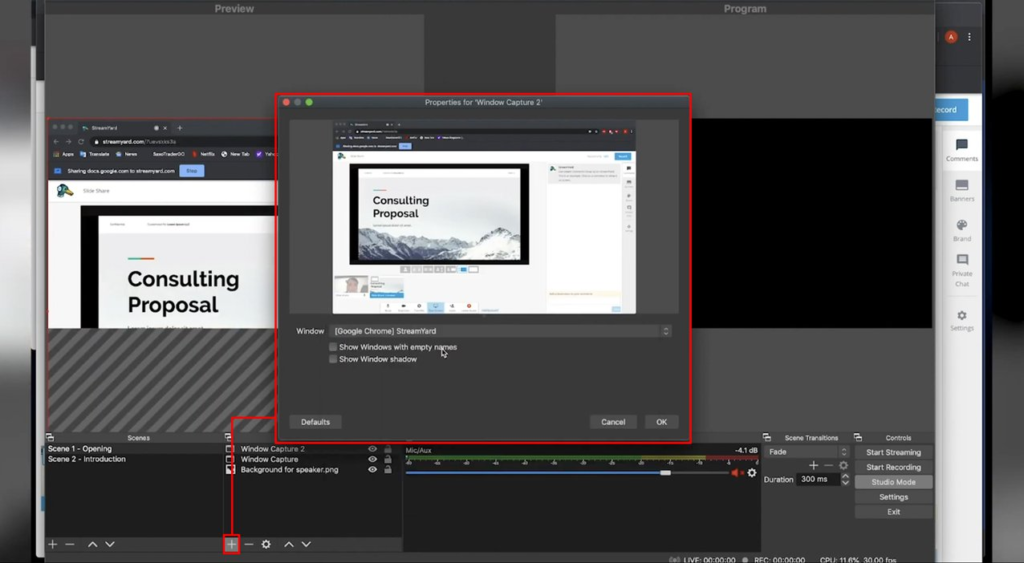Screen dimensions: 1024x563
Task: Add a new source with plus icon
Action: 231,544
